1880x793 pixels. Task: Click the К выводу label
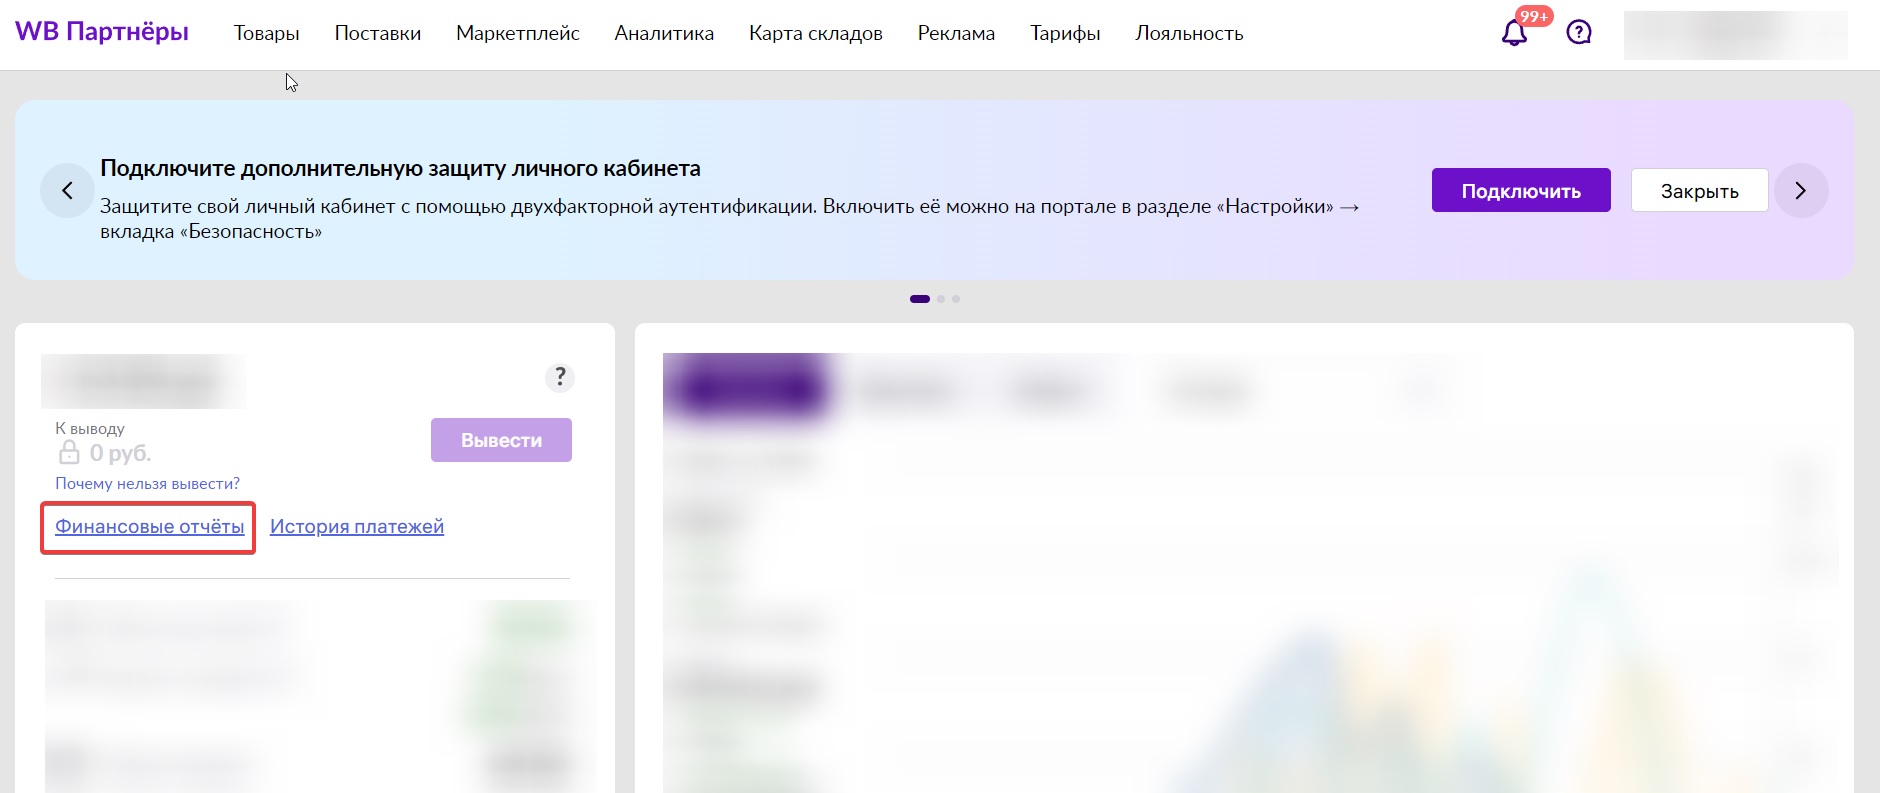90,429
